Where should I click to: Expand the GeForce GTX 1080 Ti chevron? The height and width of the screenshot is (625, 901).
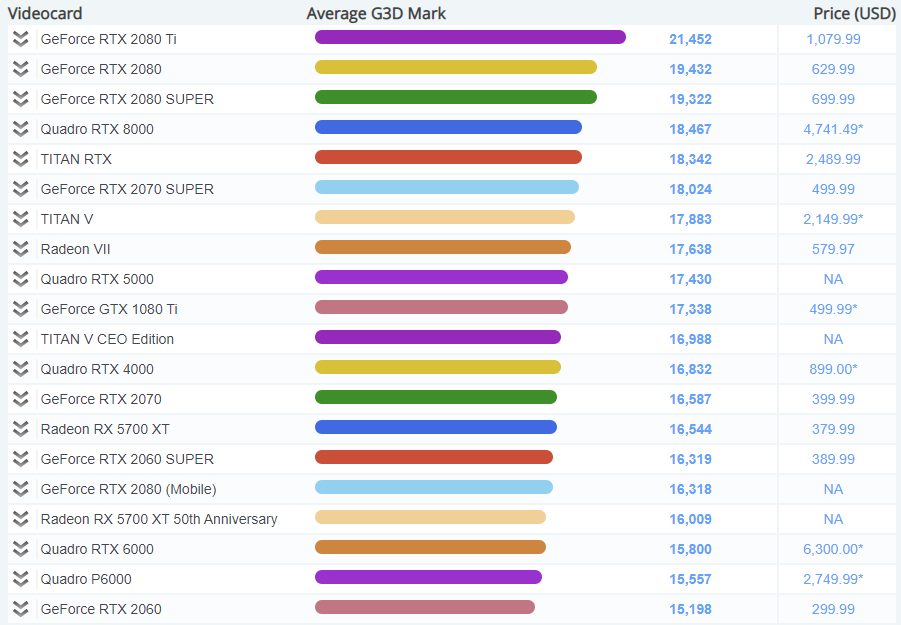point(21,309)
